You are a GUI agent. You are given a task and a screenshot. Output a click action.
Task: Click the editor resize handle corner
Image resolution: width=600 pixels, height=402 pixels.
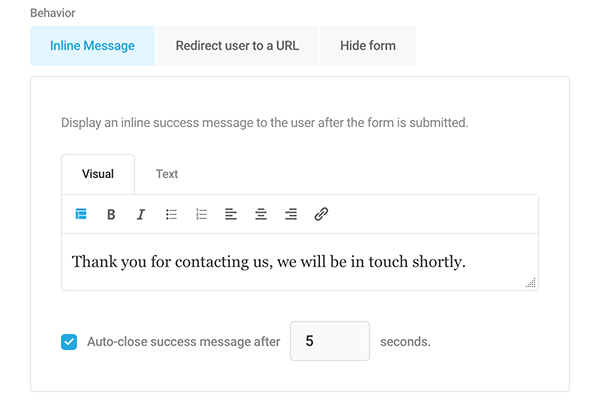tap(531, 283)
